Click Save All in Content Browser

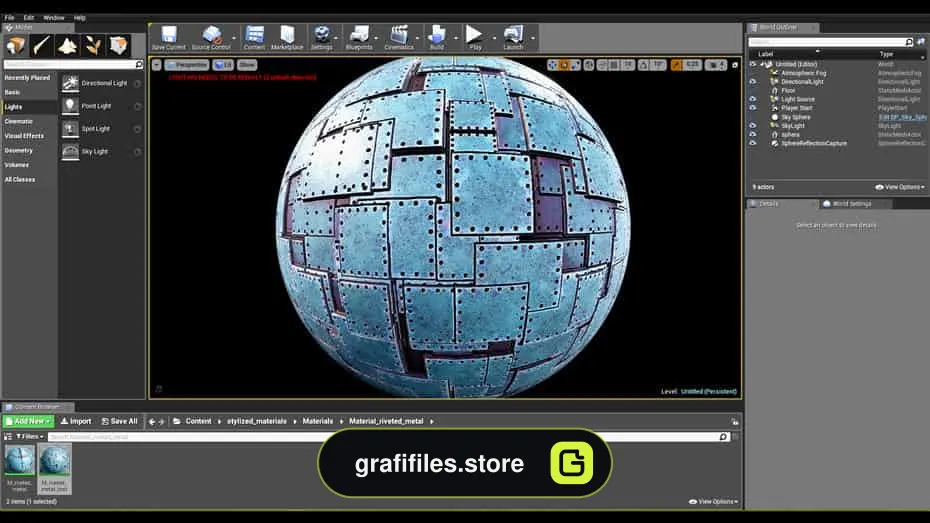click(119, 422)
